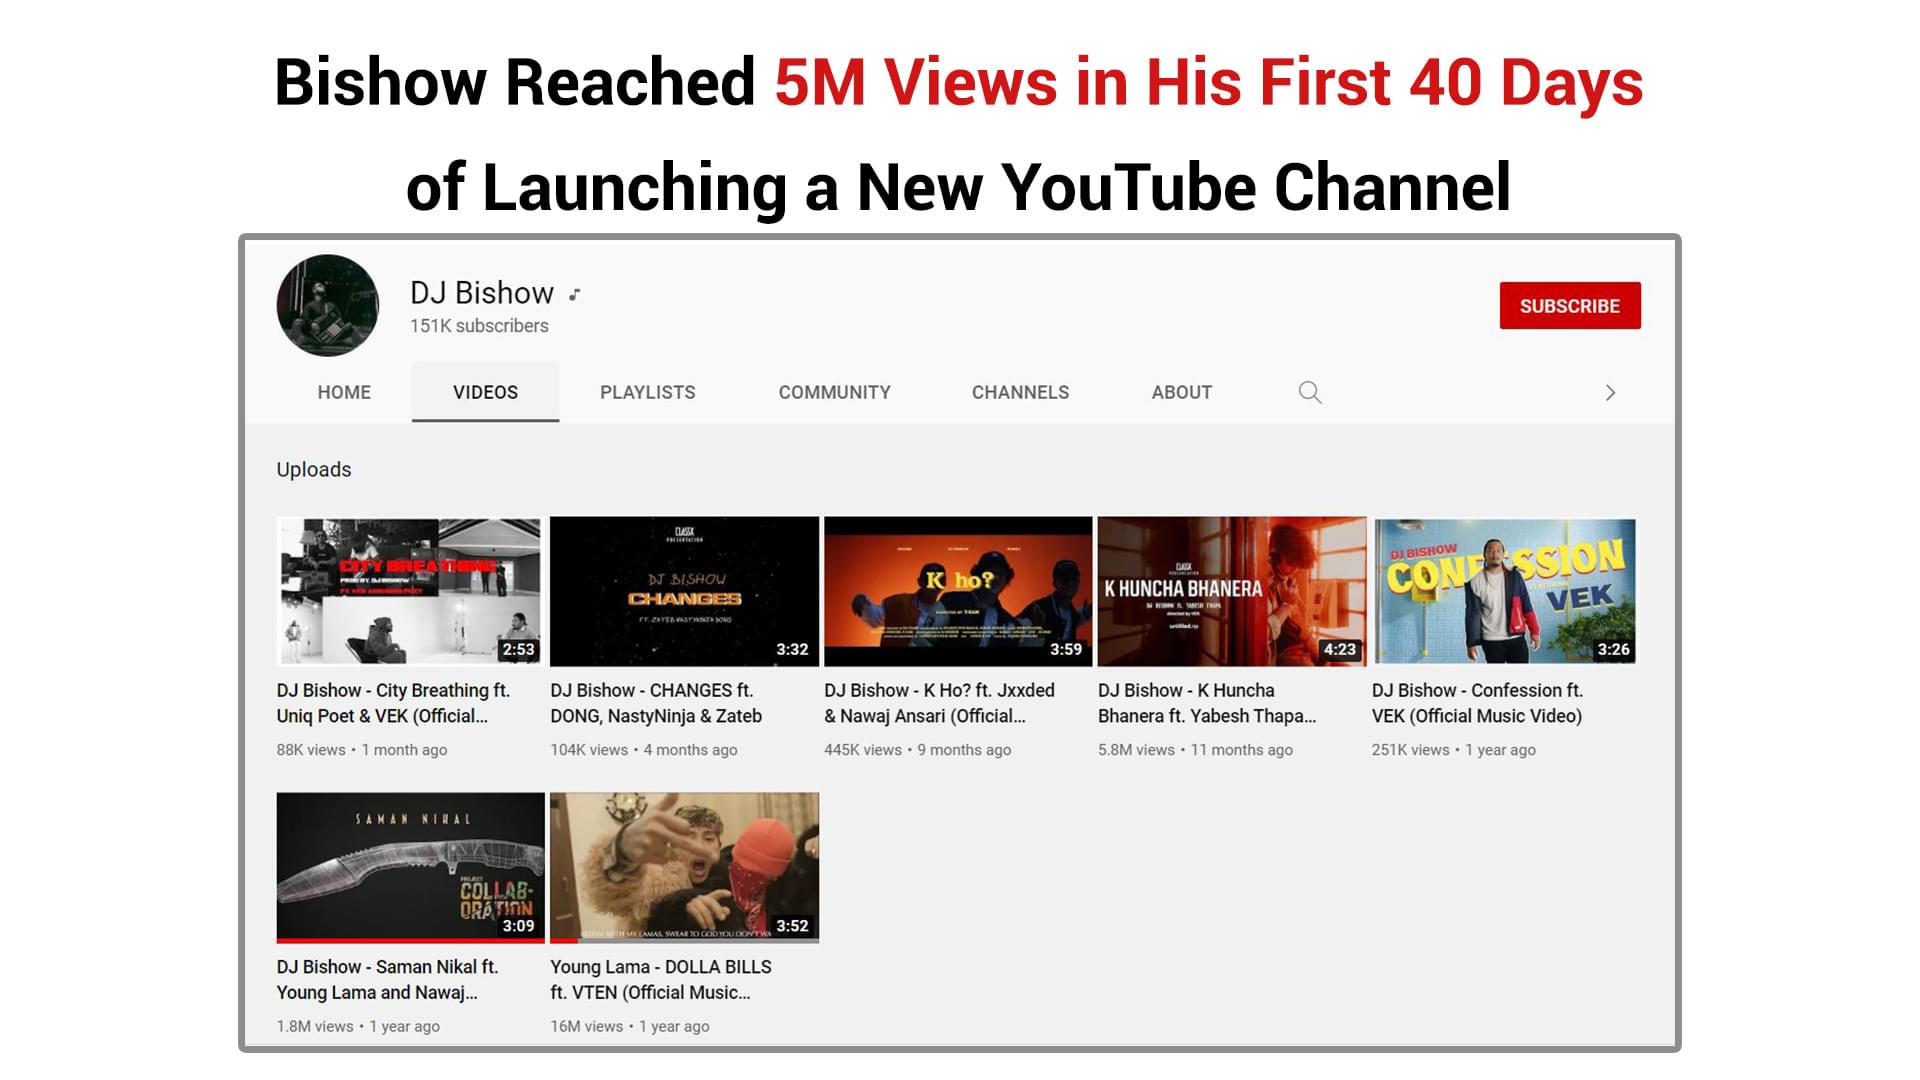Screen dimensions: 1920x1080
Task: Click title 'DJ Bishow - City Breathing ft.'
Action: point(393,691)
